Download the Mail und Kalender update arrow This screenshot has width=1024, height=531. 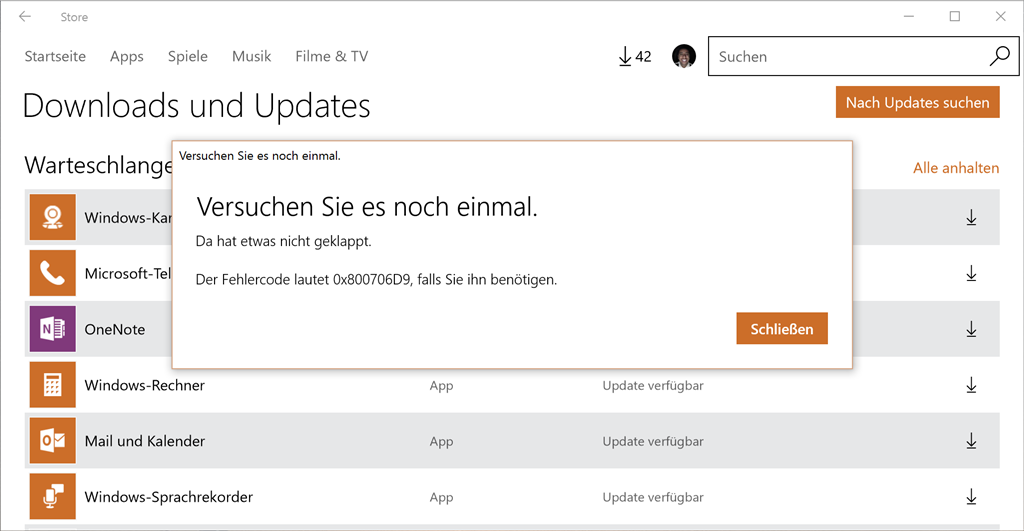[971, 442]
